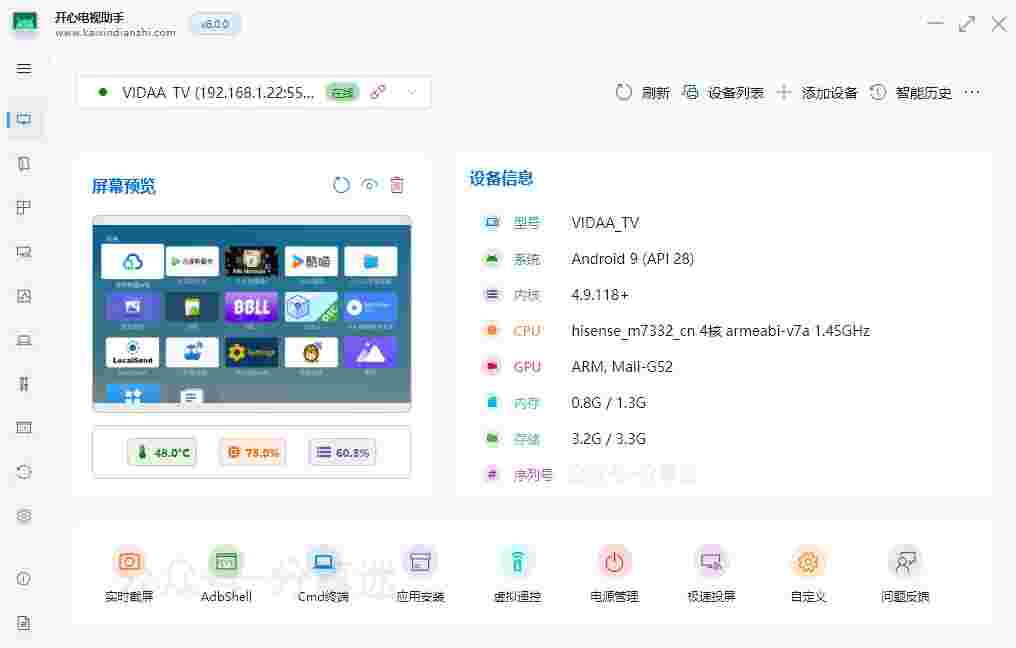The height and width of the screenshot is (648, 1016).
Task: Open the 设备列表 device list
Action: [x=723, y=92]
